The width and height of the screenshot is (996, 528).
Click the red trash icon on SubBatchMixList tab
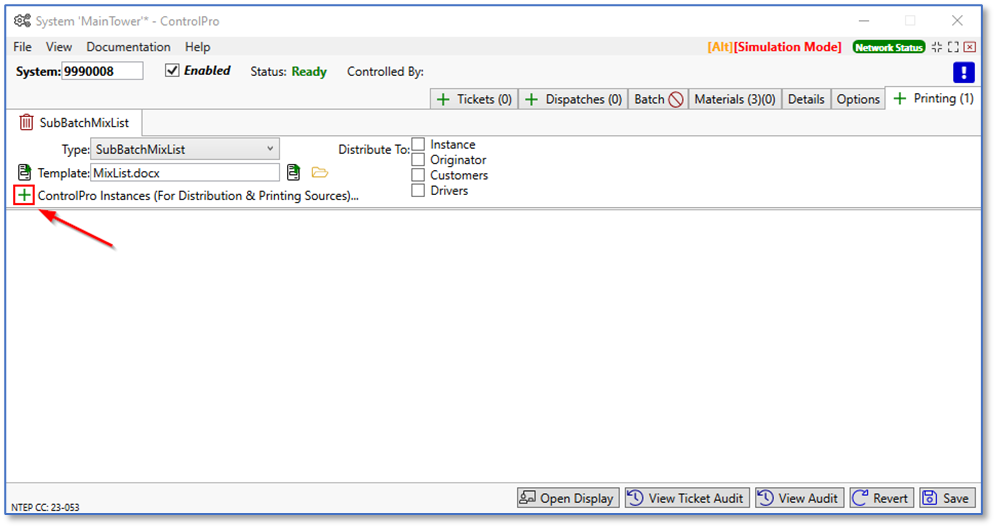(x=27, y=123)
